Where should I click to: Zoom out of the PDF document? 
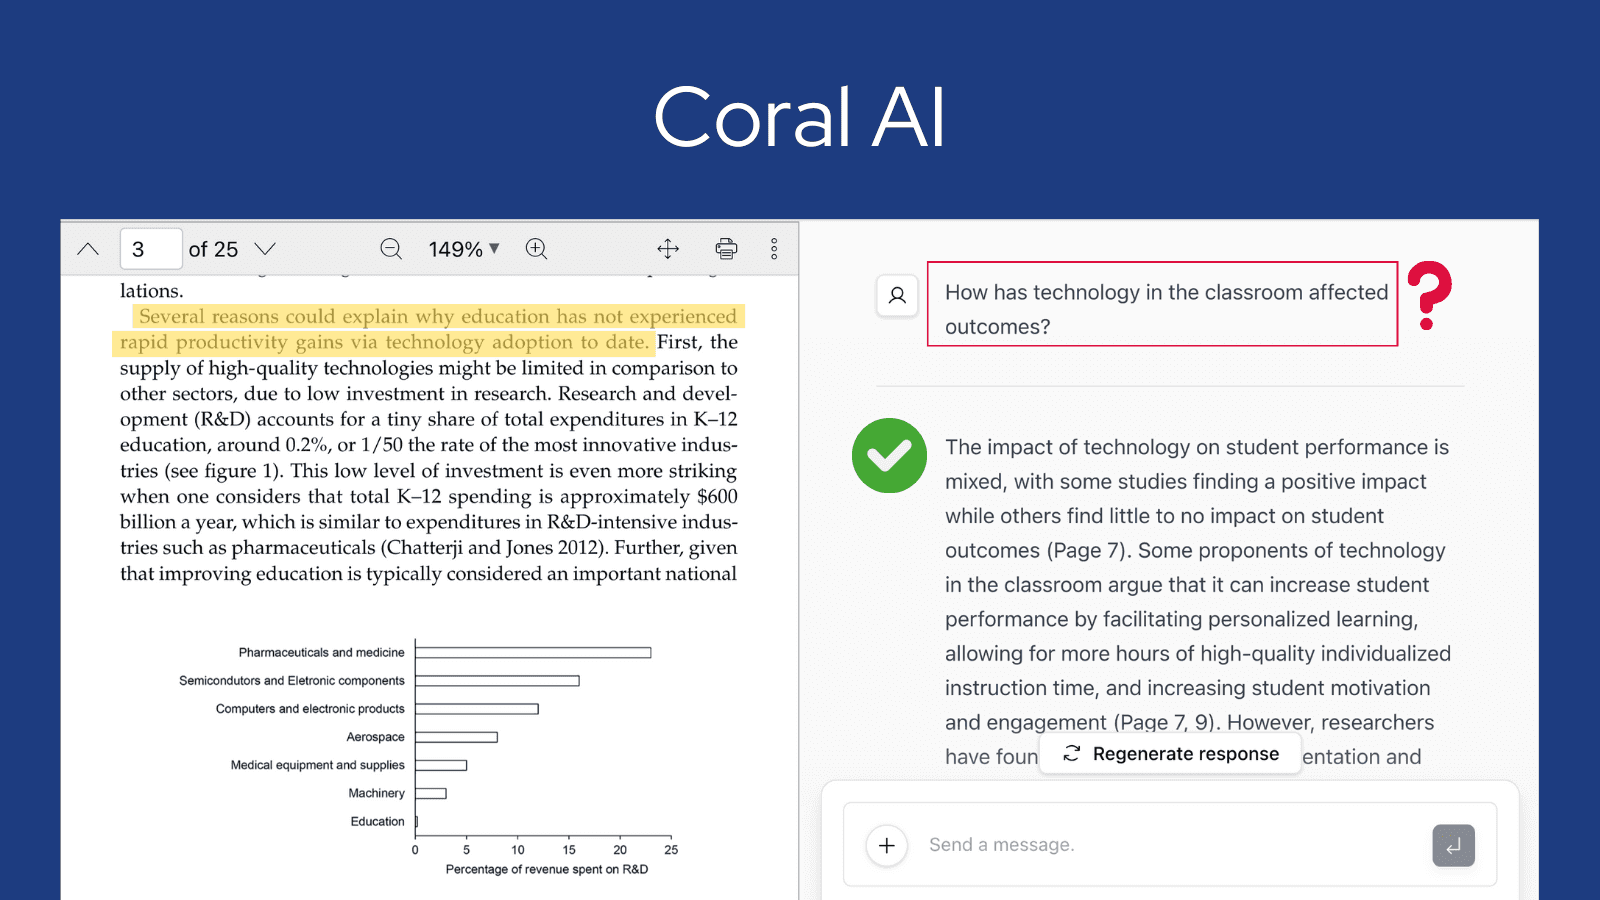click(x=390, y=248)
